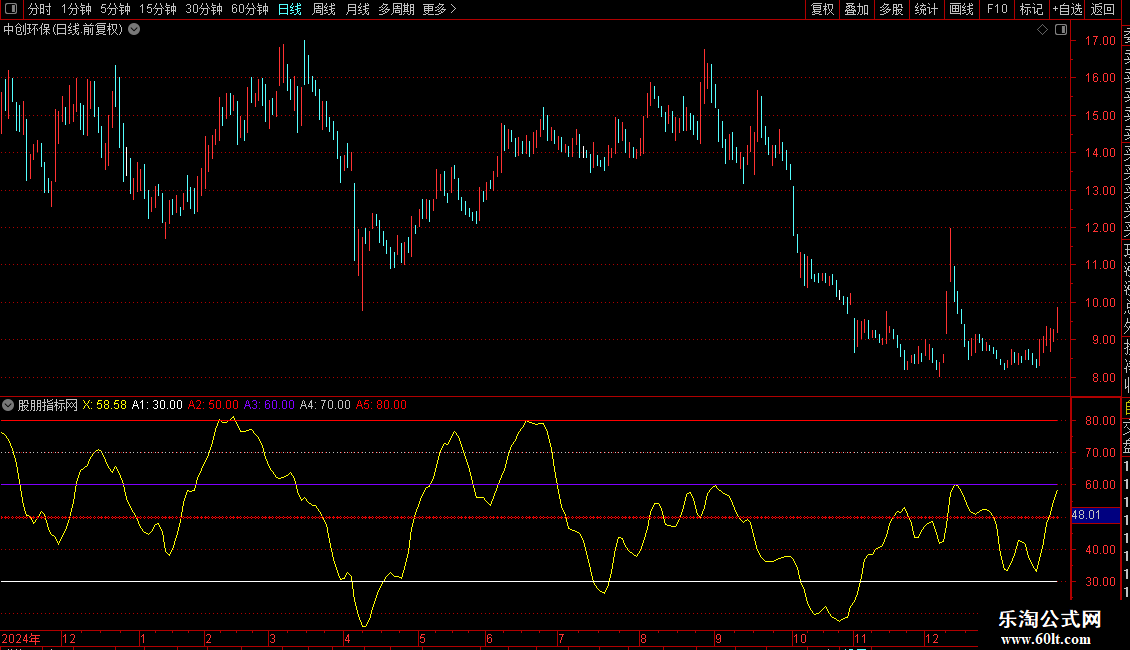
Task: Click the 返回 back button
Action: (1103, 9)
